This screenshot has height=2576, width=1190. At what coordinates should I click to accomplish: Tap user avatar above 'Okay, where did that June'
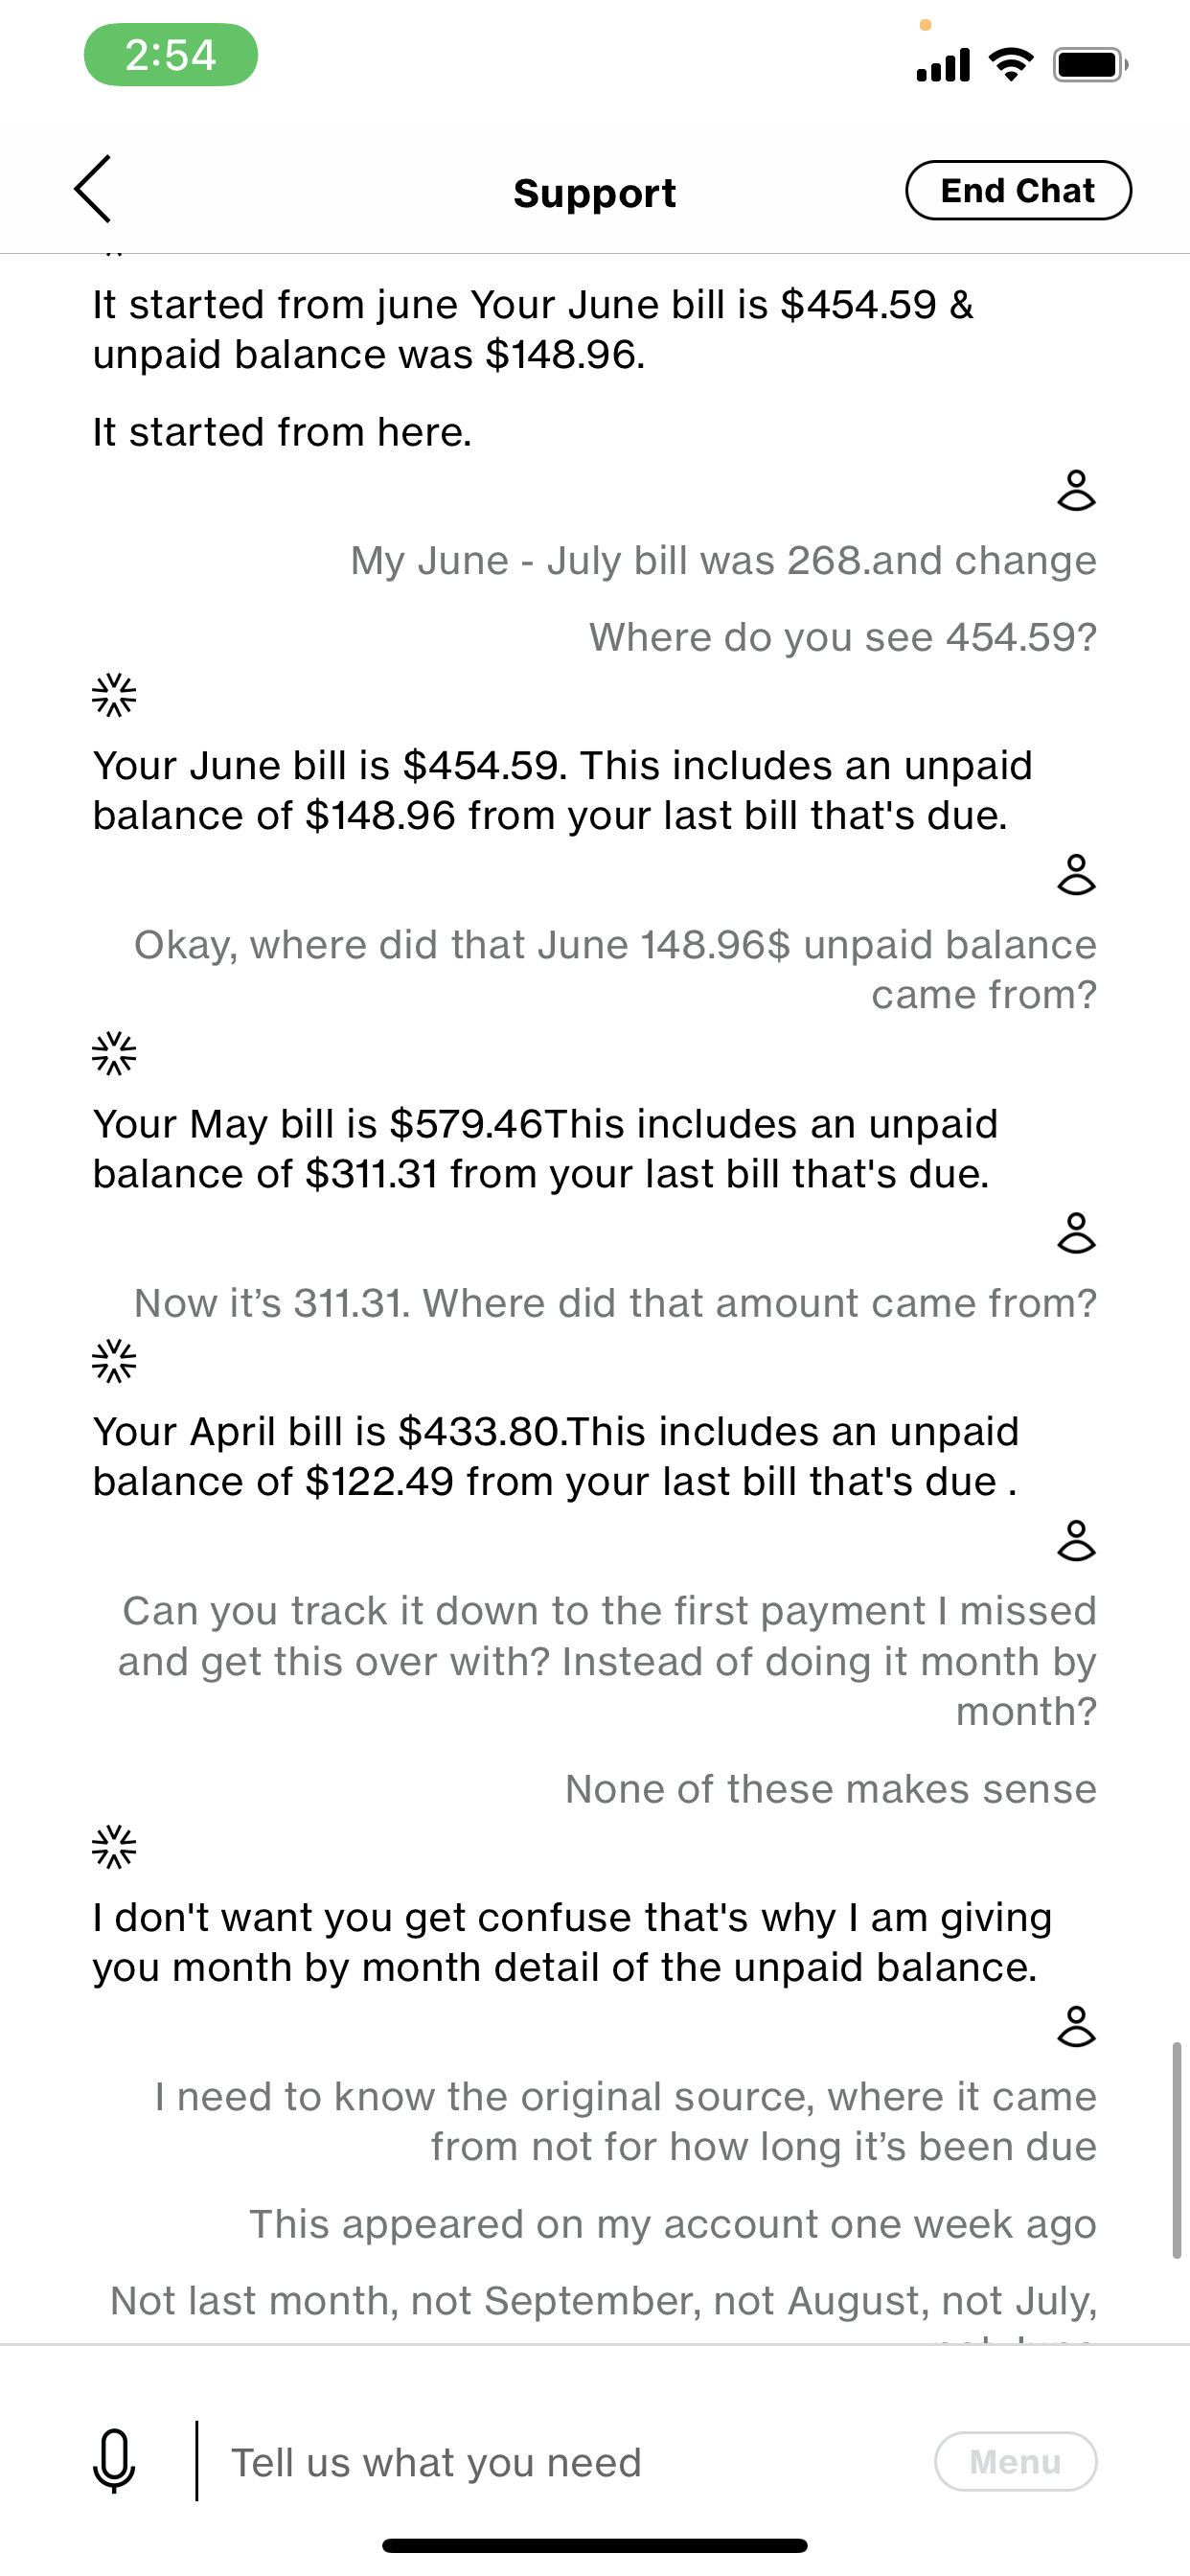(1076, 875)
